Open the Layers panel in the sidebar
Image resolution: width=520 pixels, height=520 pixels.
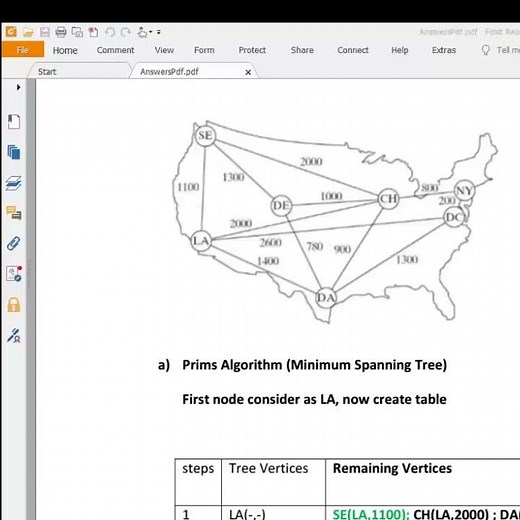(x=14, y=183)
